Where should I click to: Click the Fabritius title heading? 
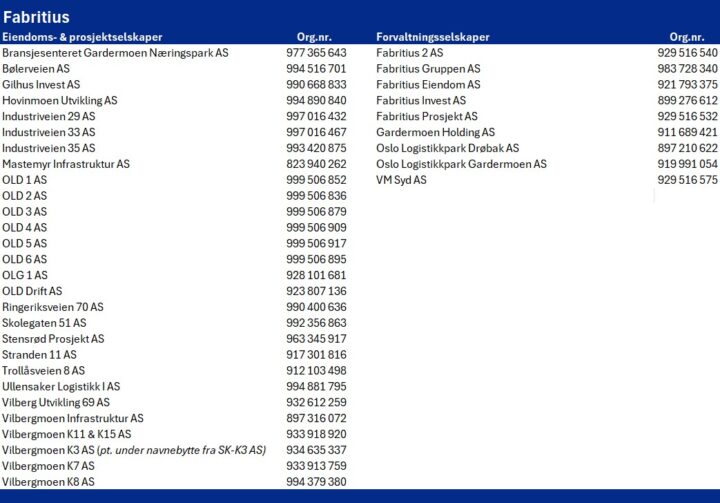click(36, 17)
